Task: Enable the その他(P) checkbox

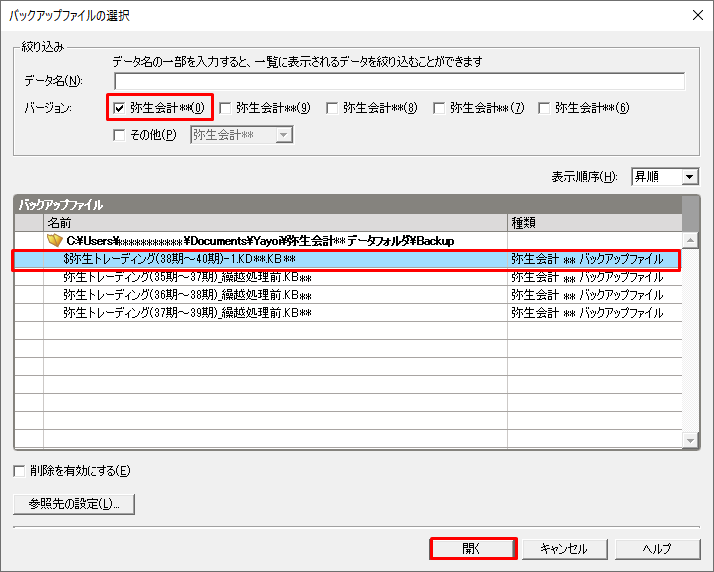Action: click(x=119, y=135)
